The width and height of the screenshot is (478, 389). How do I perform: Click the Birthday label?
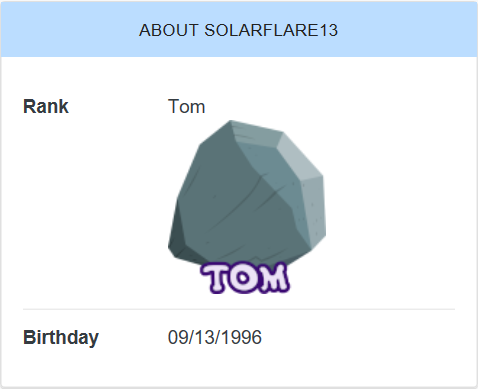point(61,337)
